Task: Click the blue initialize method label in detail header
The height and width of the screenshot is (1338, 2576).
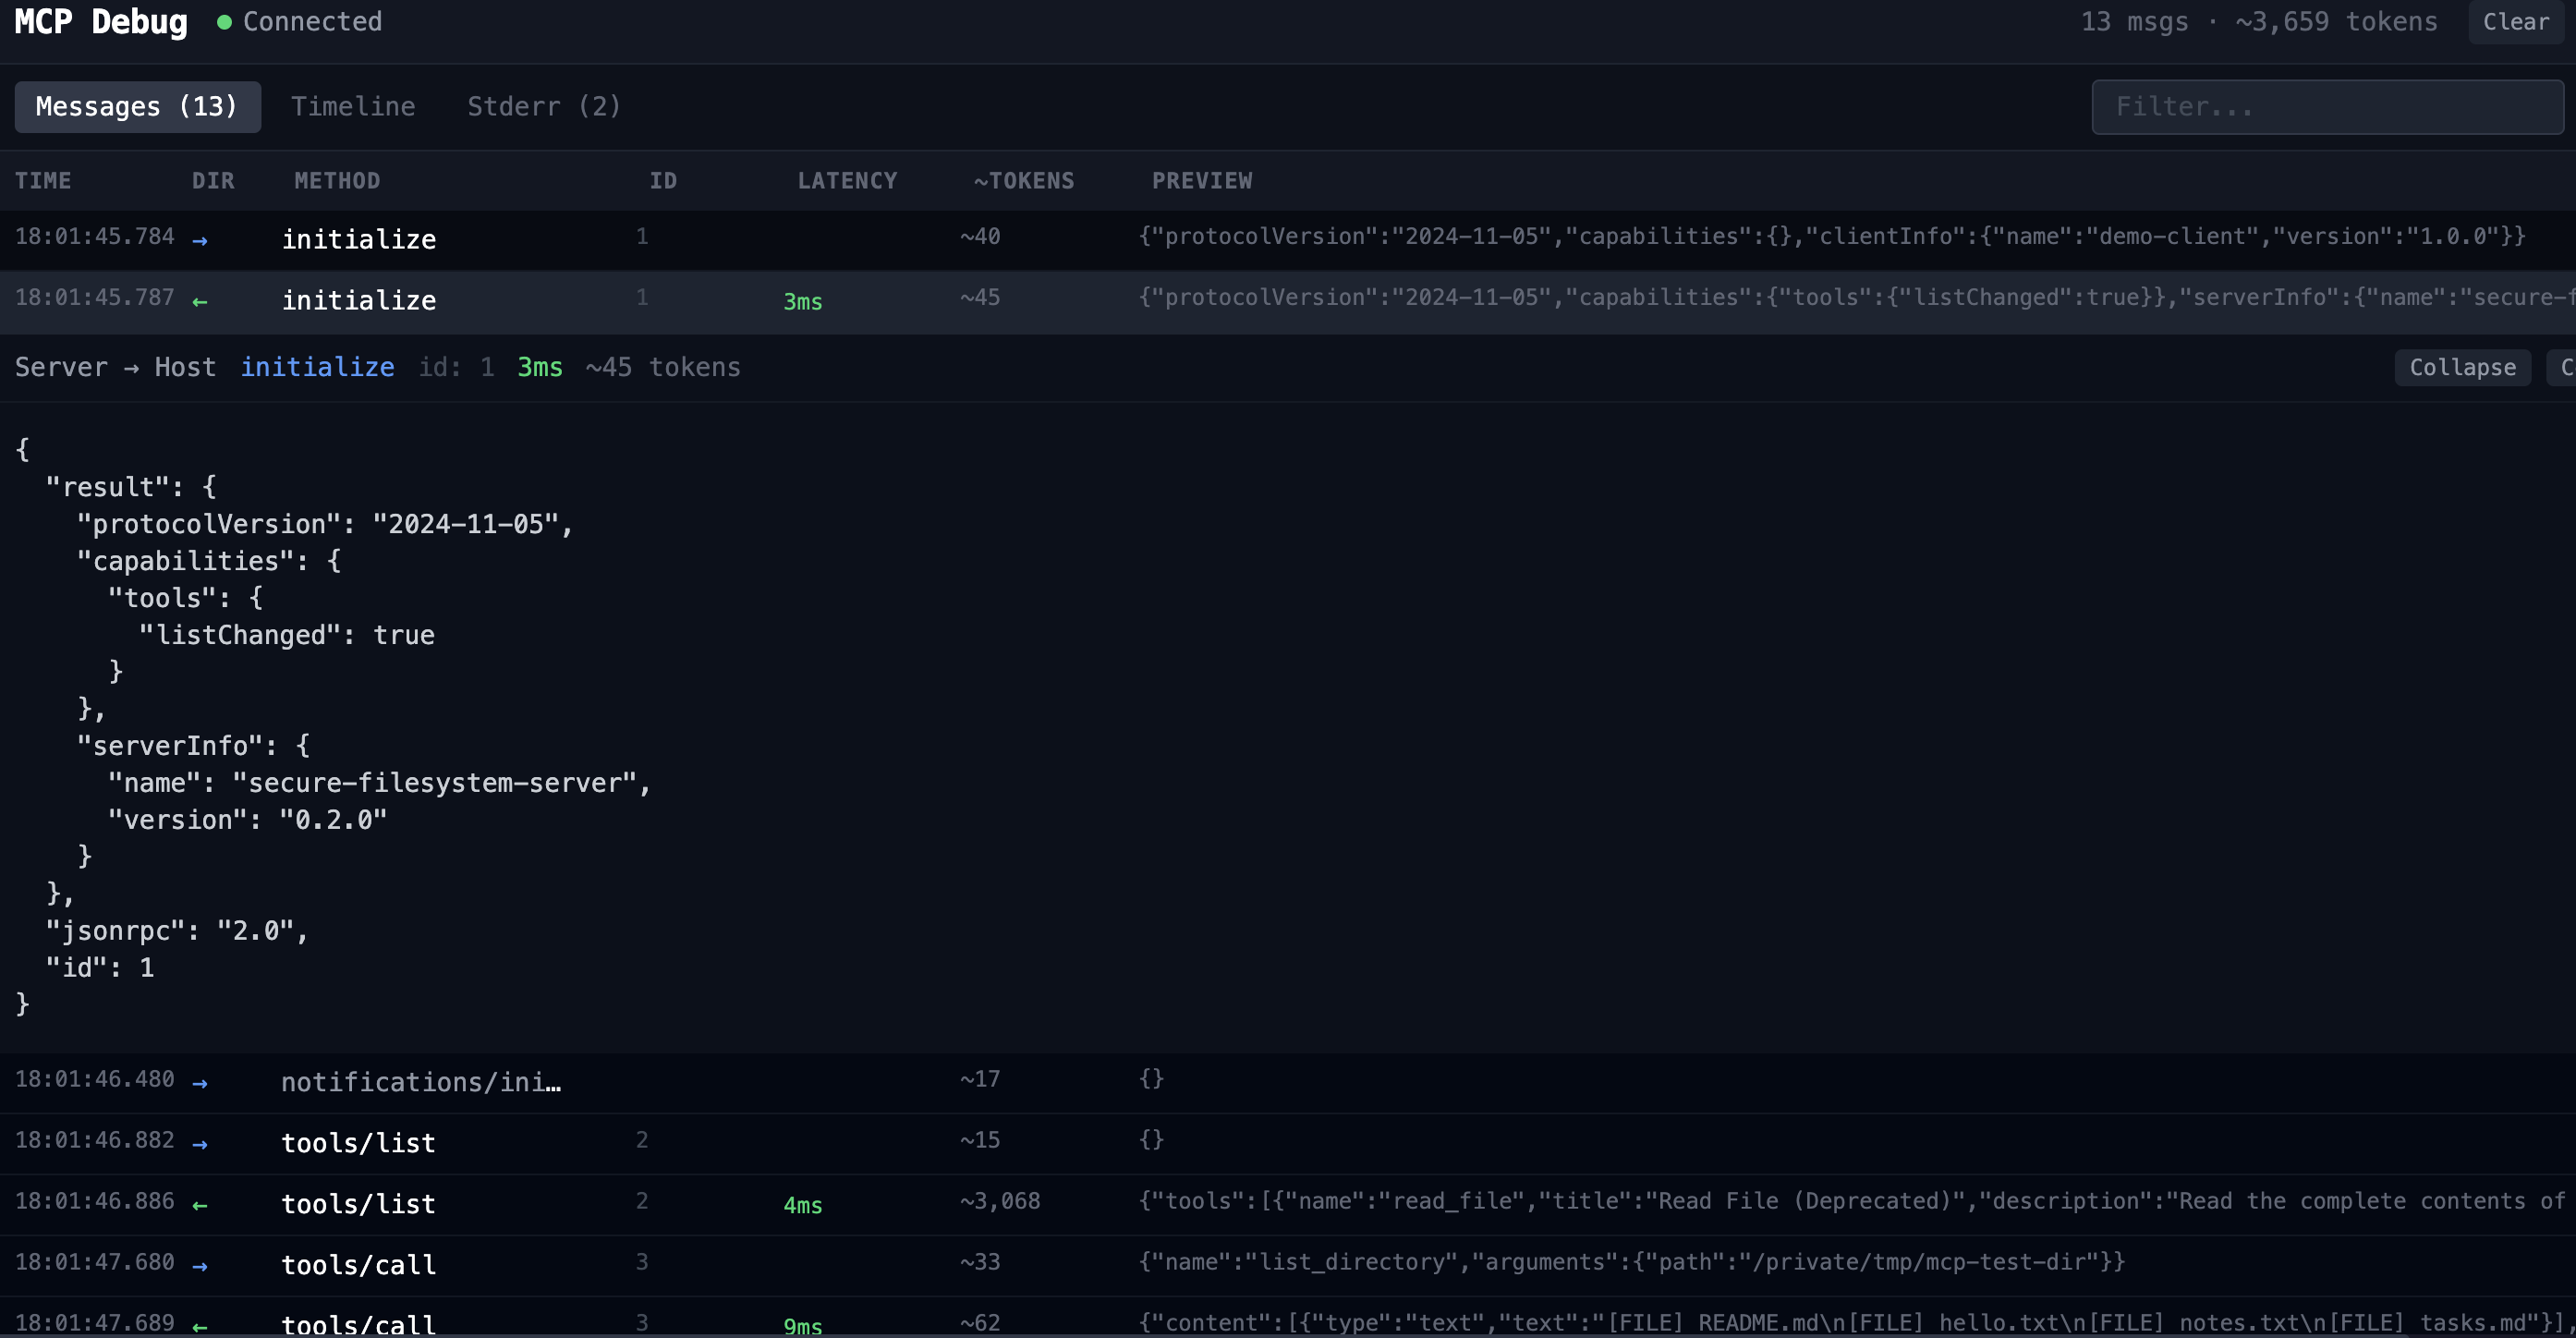Action: [317, 367]
